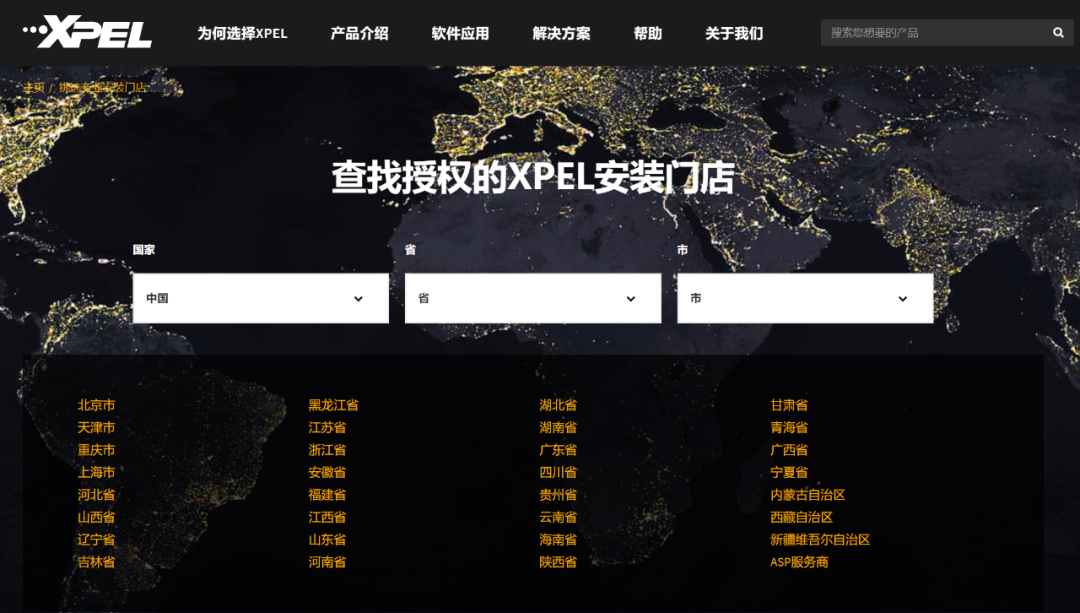Select 重庆市 from the list
The height and width of the screenshot is (613, 1080).
click(96, 450)
